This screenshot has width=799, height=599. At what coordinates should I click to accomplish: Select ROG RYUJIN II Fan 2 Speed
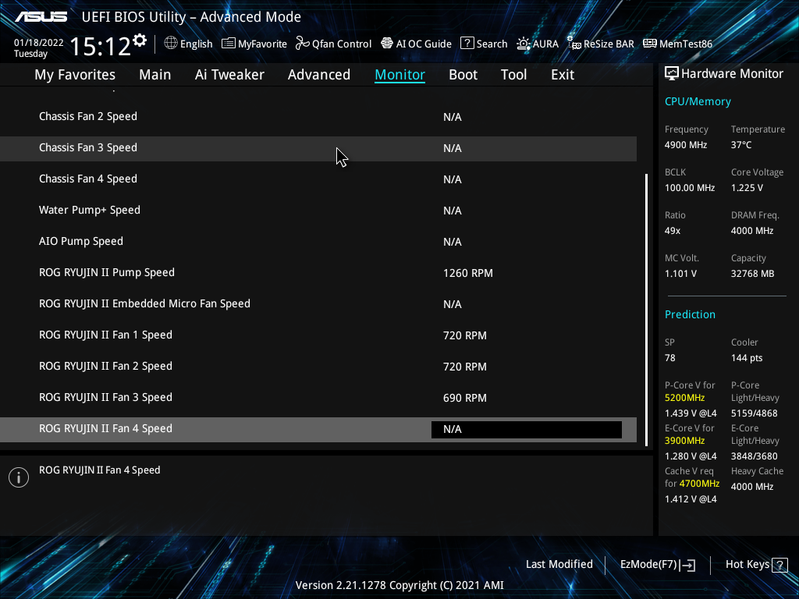point(318,366)
